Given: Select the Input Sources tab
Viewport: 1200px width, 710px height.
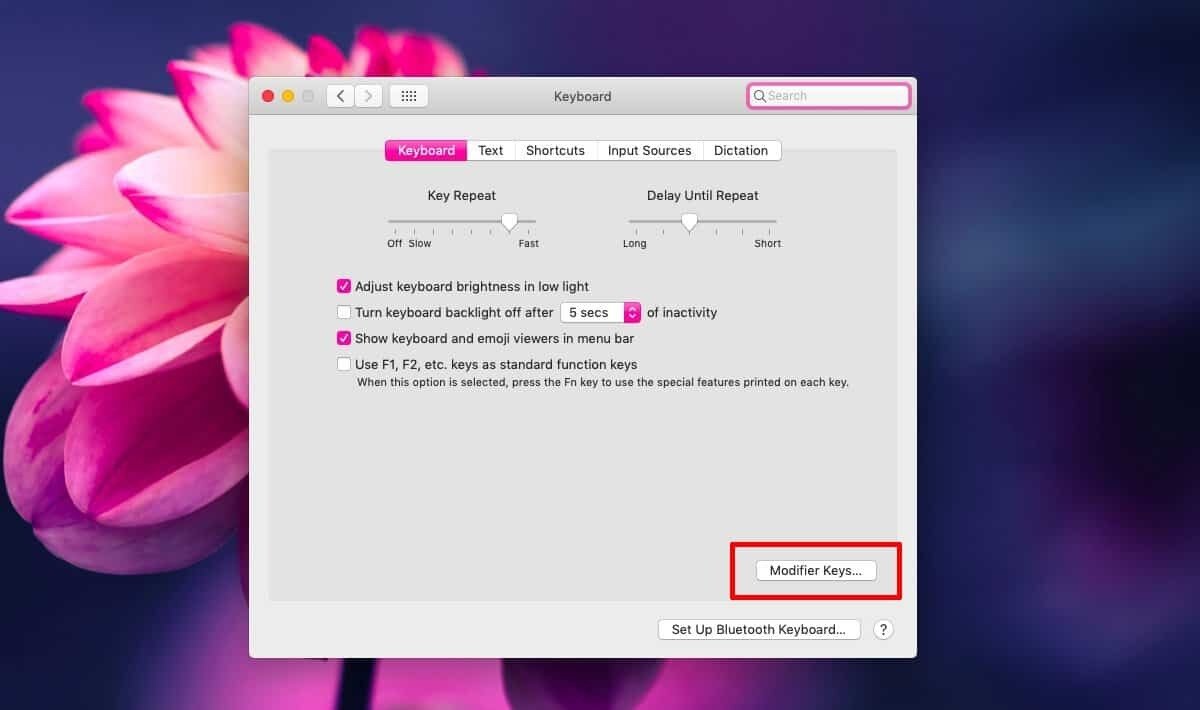Looking at the screenshot, I should point(649,150).
